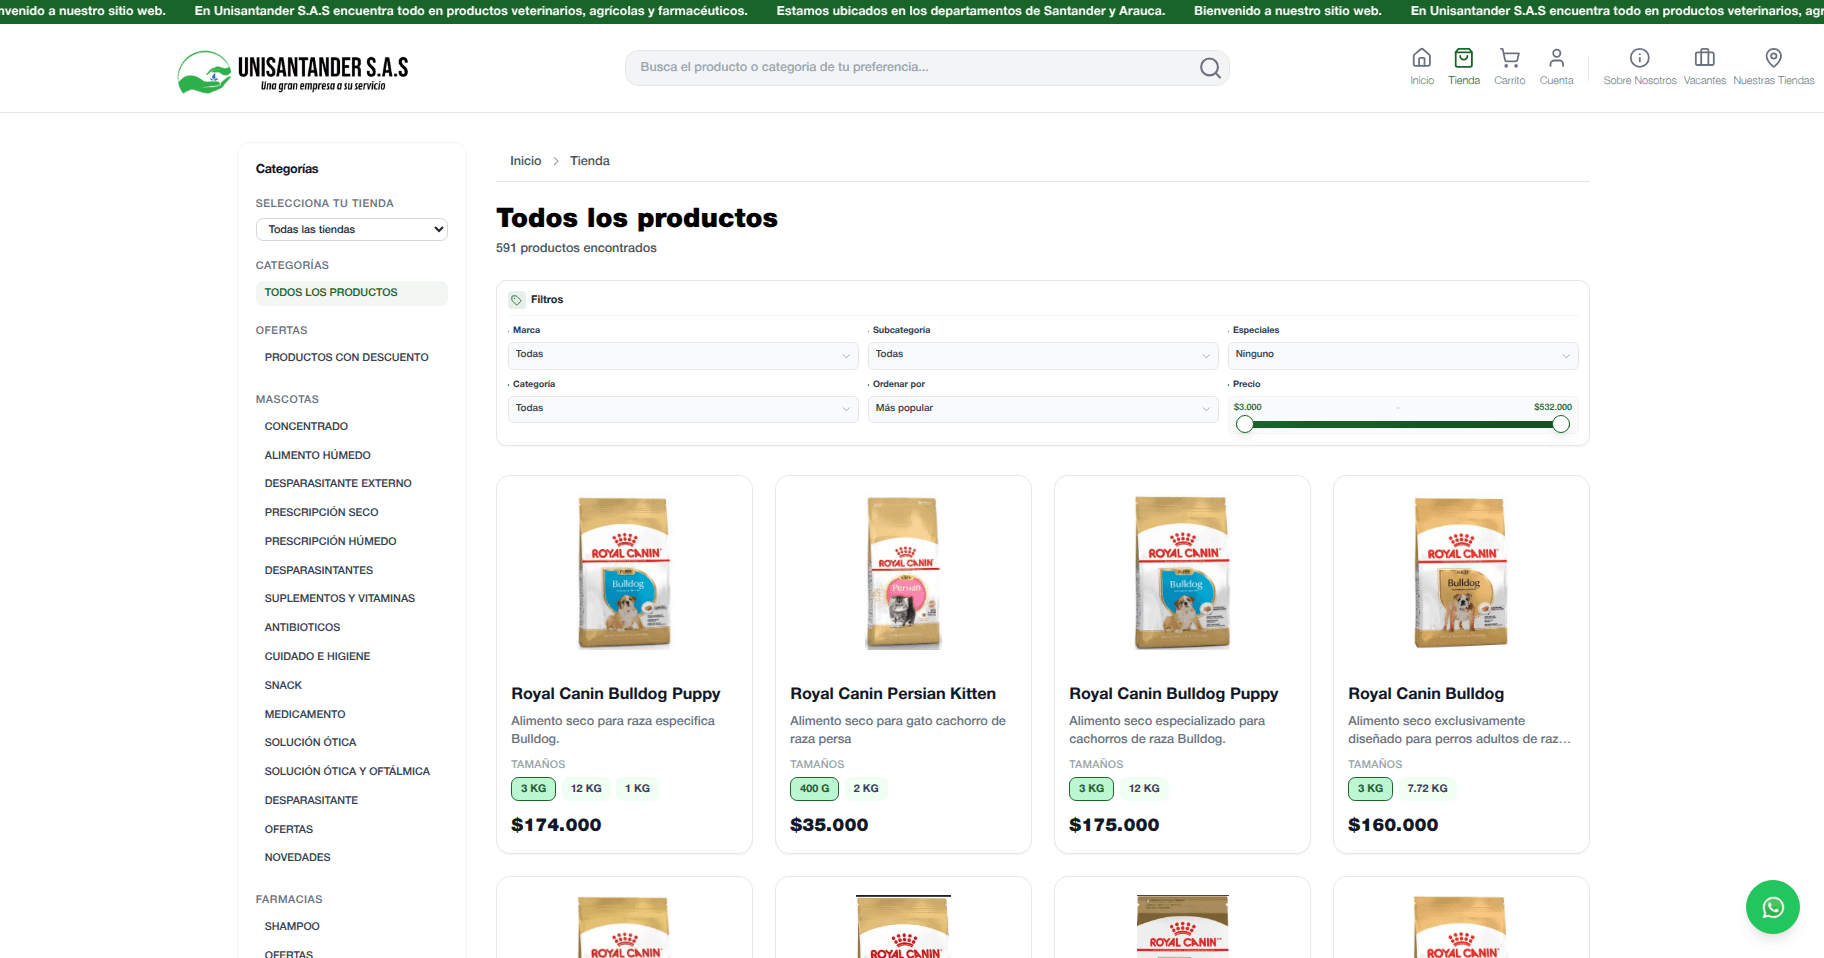Open the WhatsApp chat button
1824x958 pixels.
(1773, 907)
